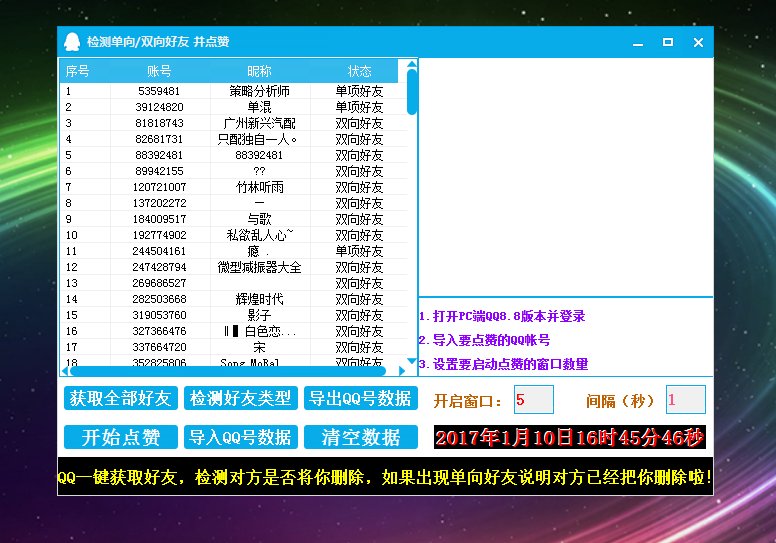This screenshot has width=776, height=543.
Task: Select nickname 与歌
Action: [x=259, y=219]
